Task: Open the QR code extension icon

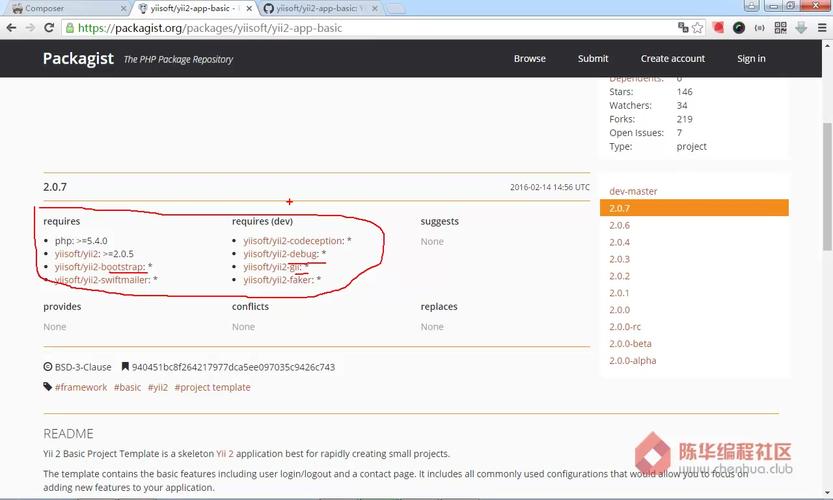Action: (780, 28)
